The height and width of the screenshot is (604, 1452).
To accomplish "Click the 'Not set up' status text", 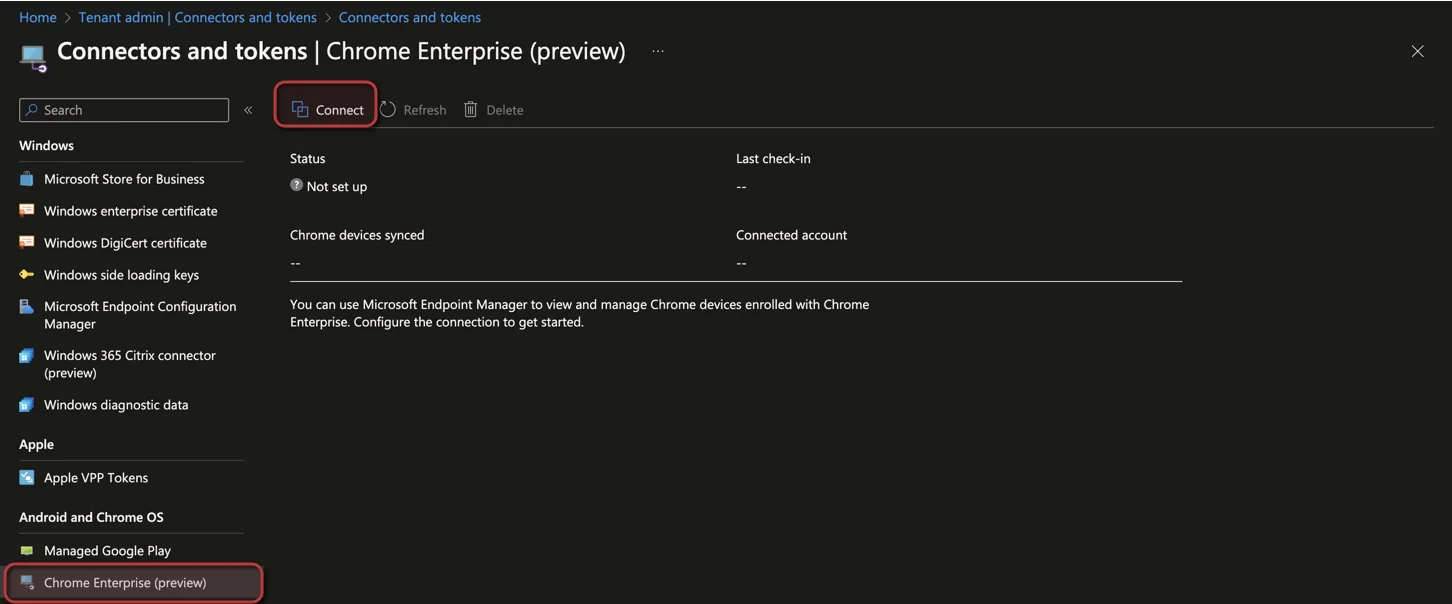I will [337, 187].
